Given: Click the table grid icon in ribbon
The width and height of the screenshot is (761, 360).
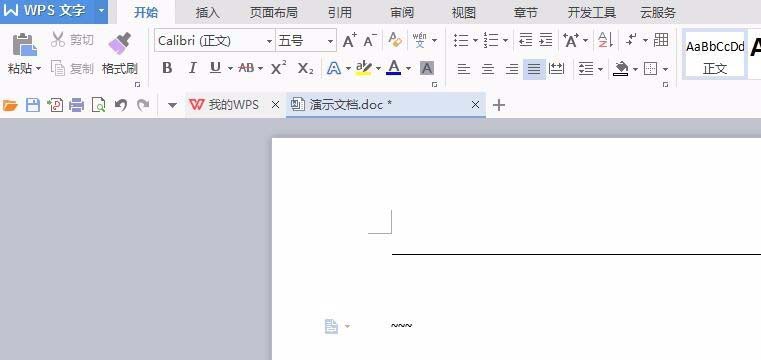Looking at the screenshot, I should (x=661, y=40).
